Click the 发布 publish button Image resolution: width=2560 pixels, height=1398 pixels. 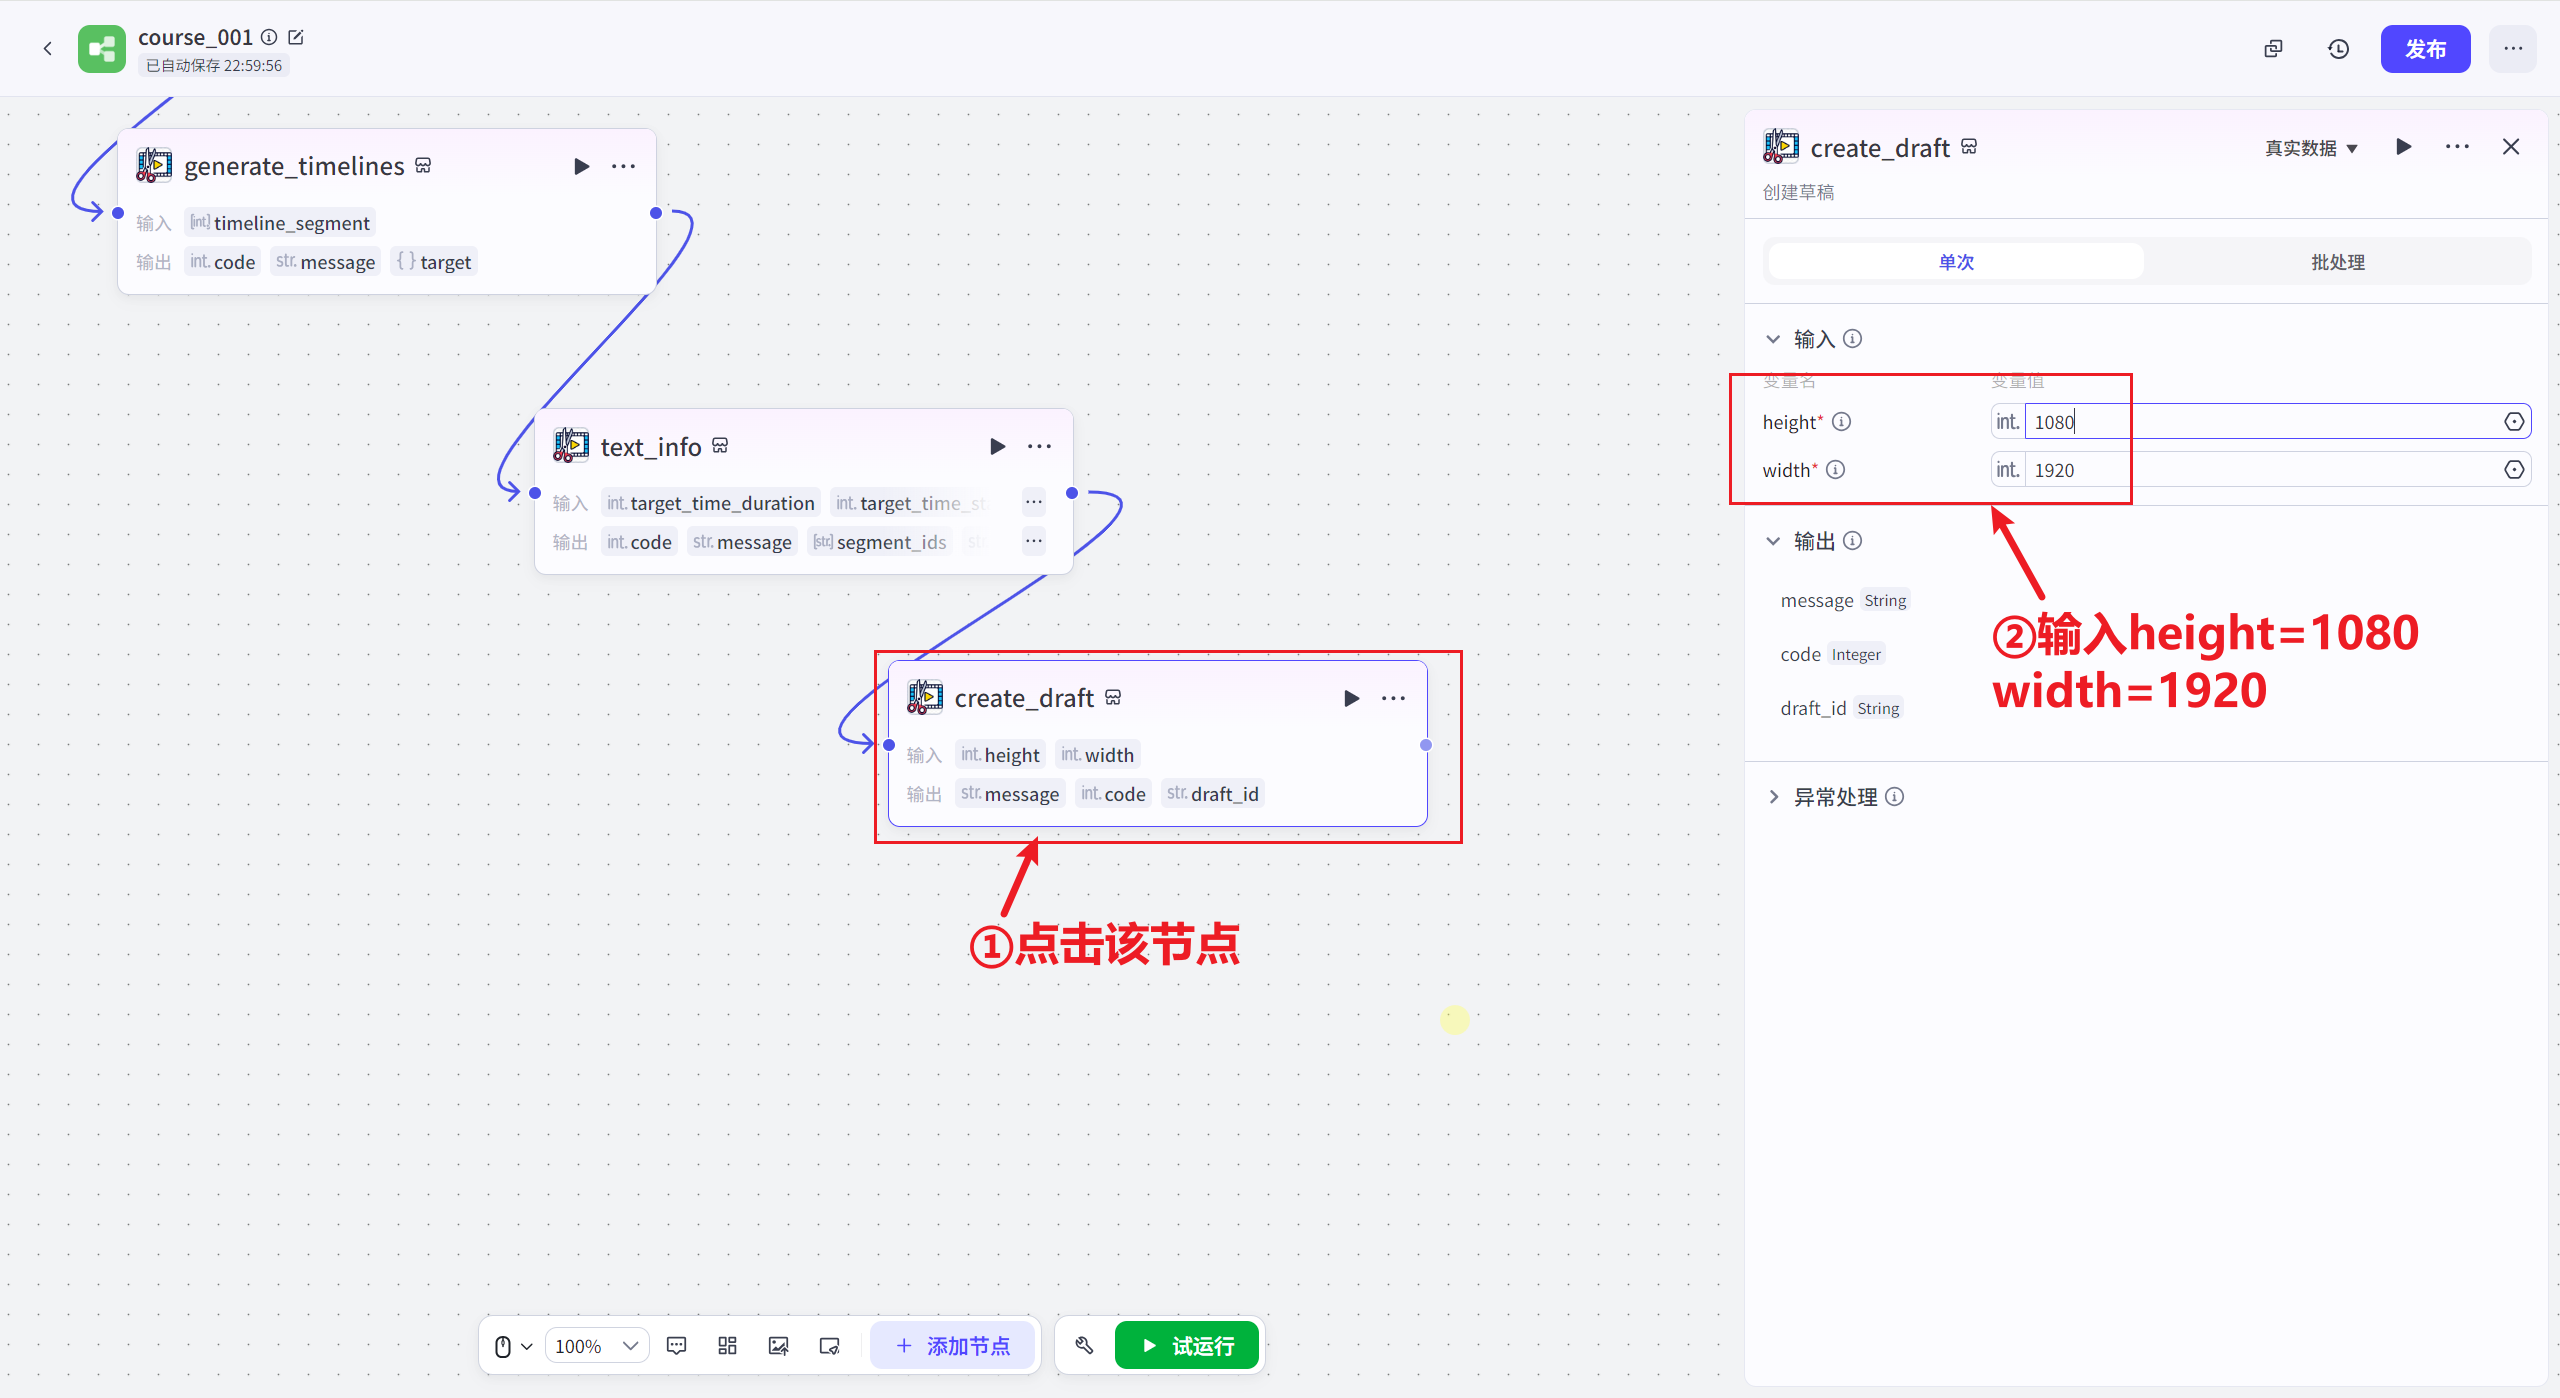2425,49
